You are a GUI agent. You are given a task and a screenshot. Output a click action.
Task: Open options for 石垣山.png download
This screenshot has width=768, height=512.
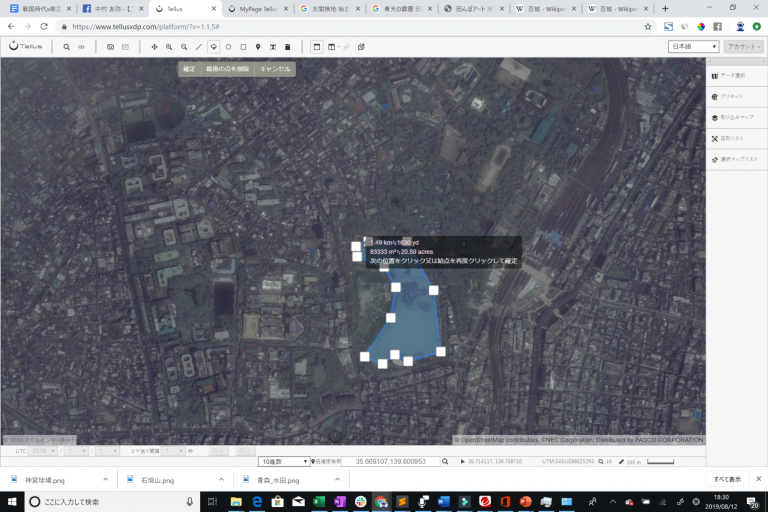[221, 480]
